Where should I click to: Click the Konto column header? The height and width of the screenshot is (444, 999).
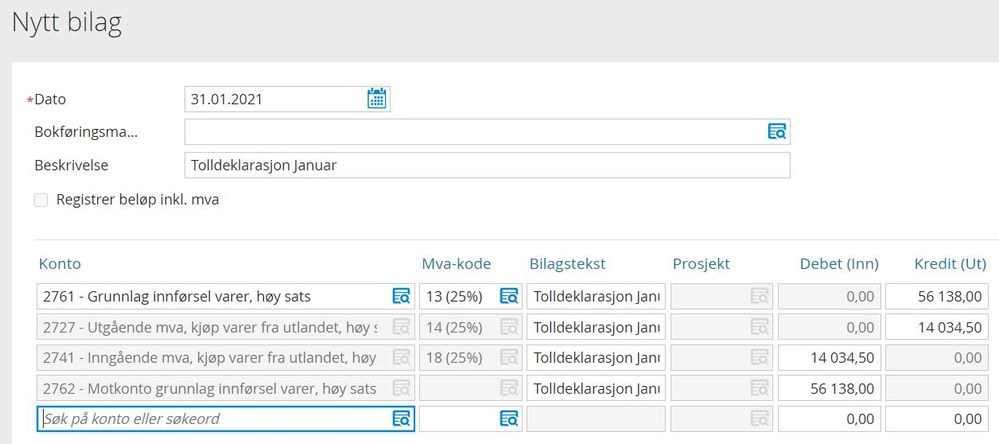[x=60, y=264]
